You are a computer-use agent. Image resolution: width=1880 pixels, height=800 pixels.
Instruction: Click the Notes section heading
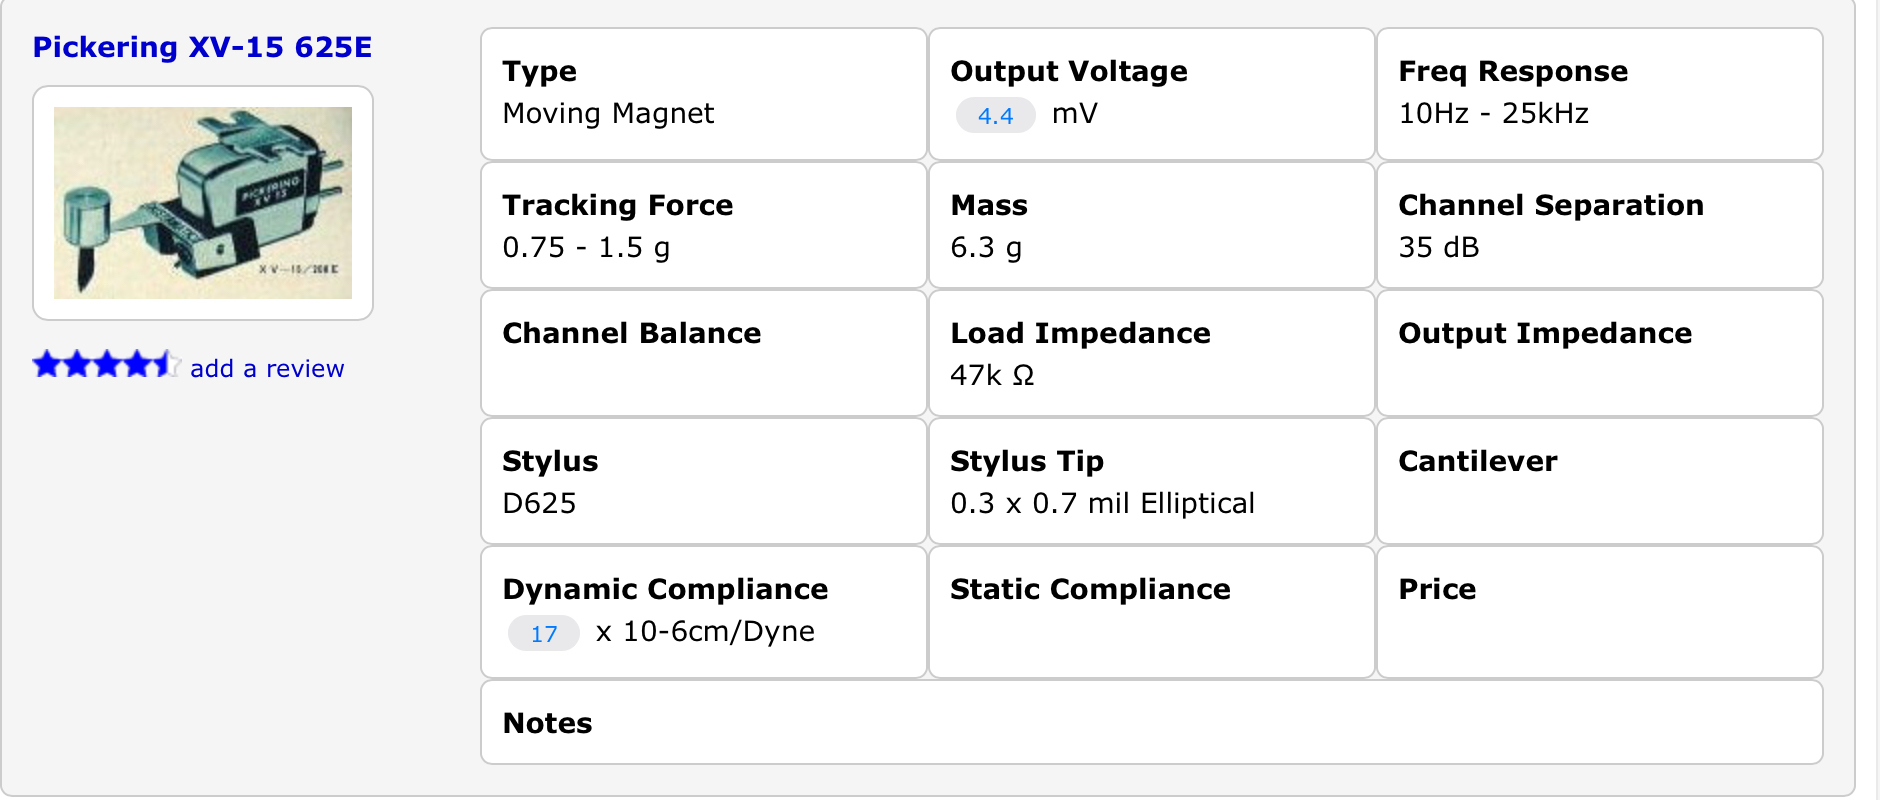547,723
